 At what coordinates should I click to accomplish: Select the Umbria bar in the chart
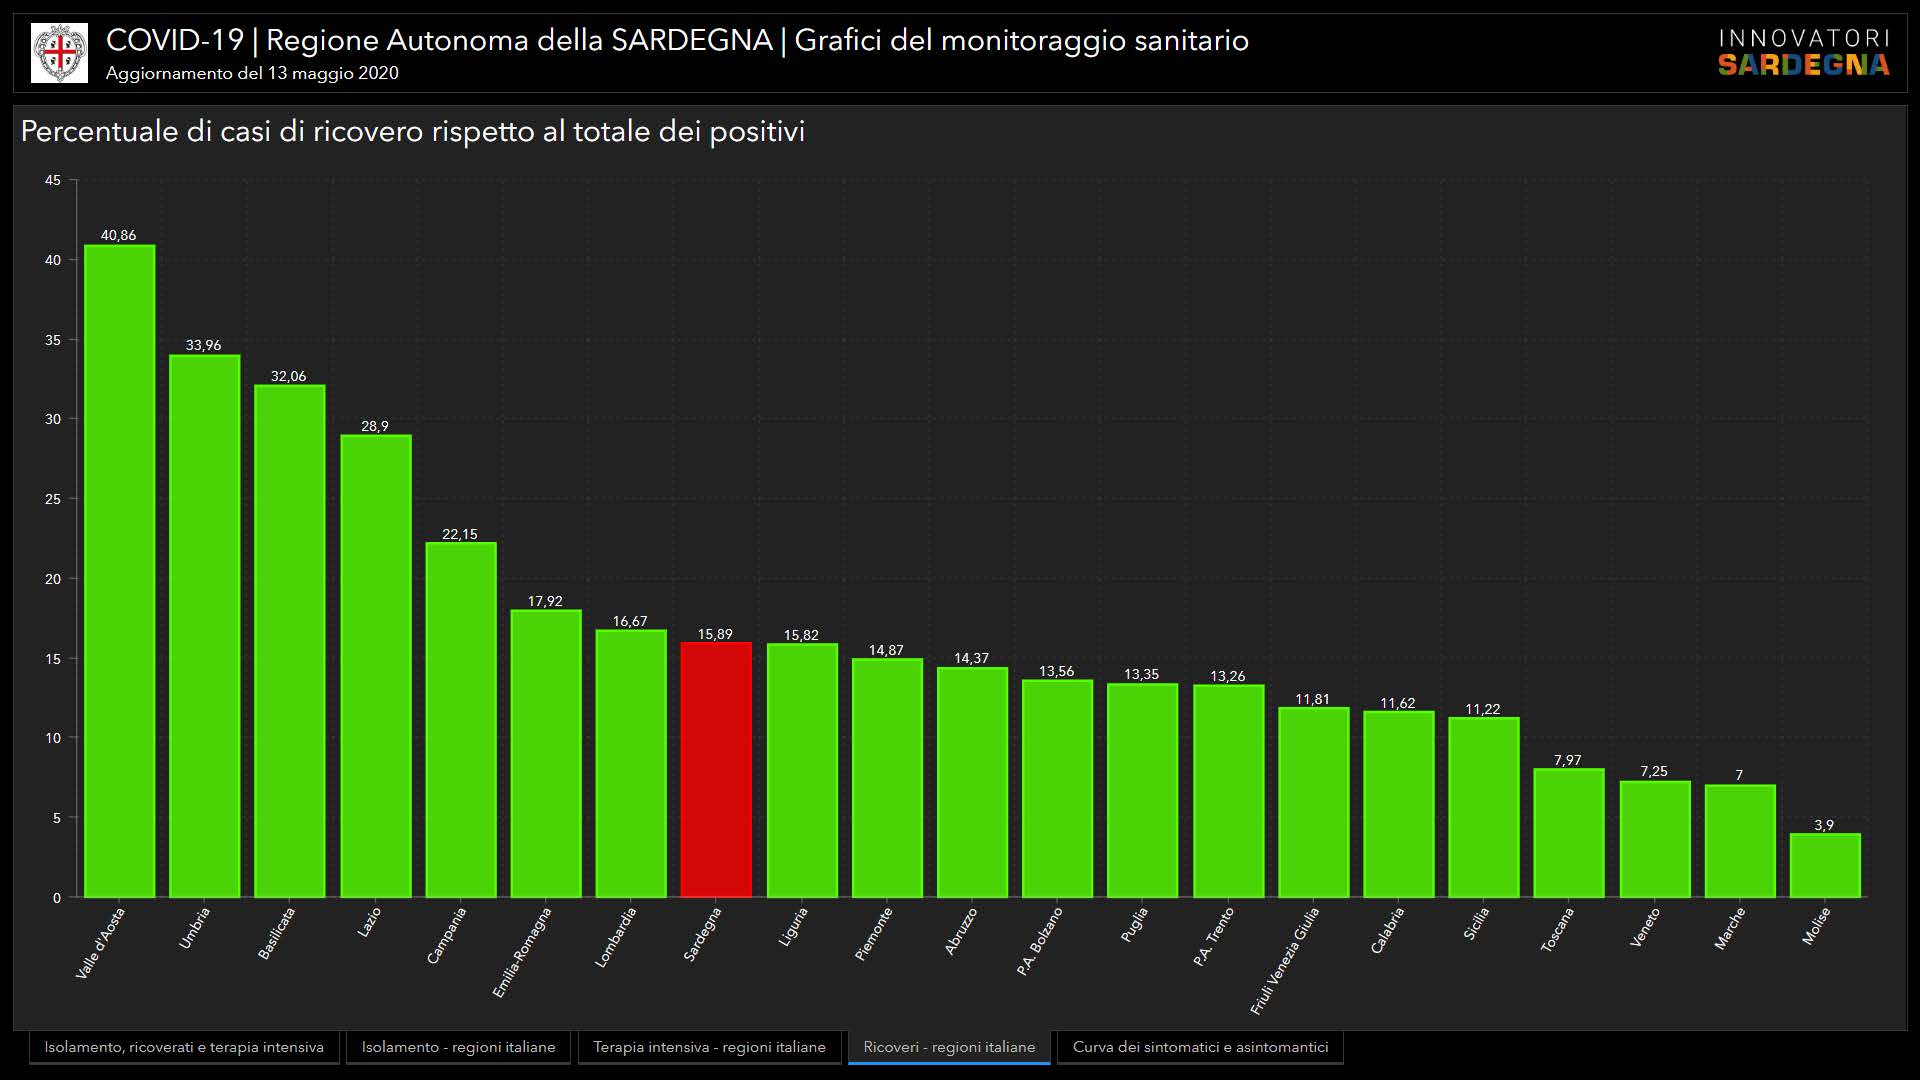204,626
